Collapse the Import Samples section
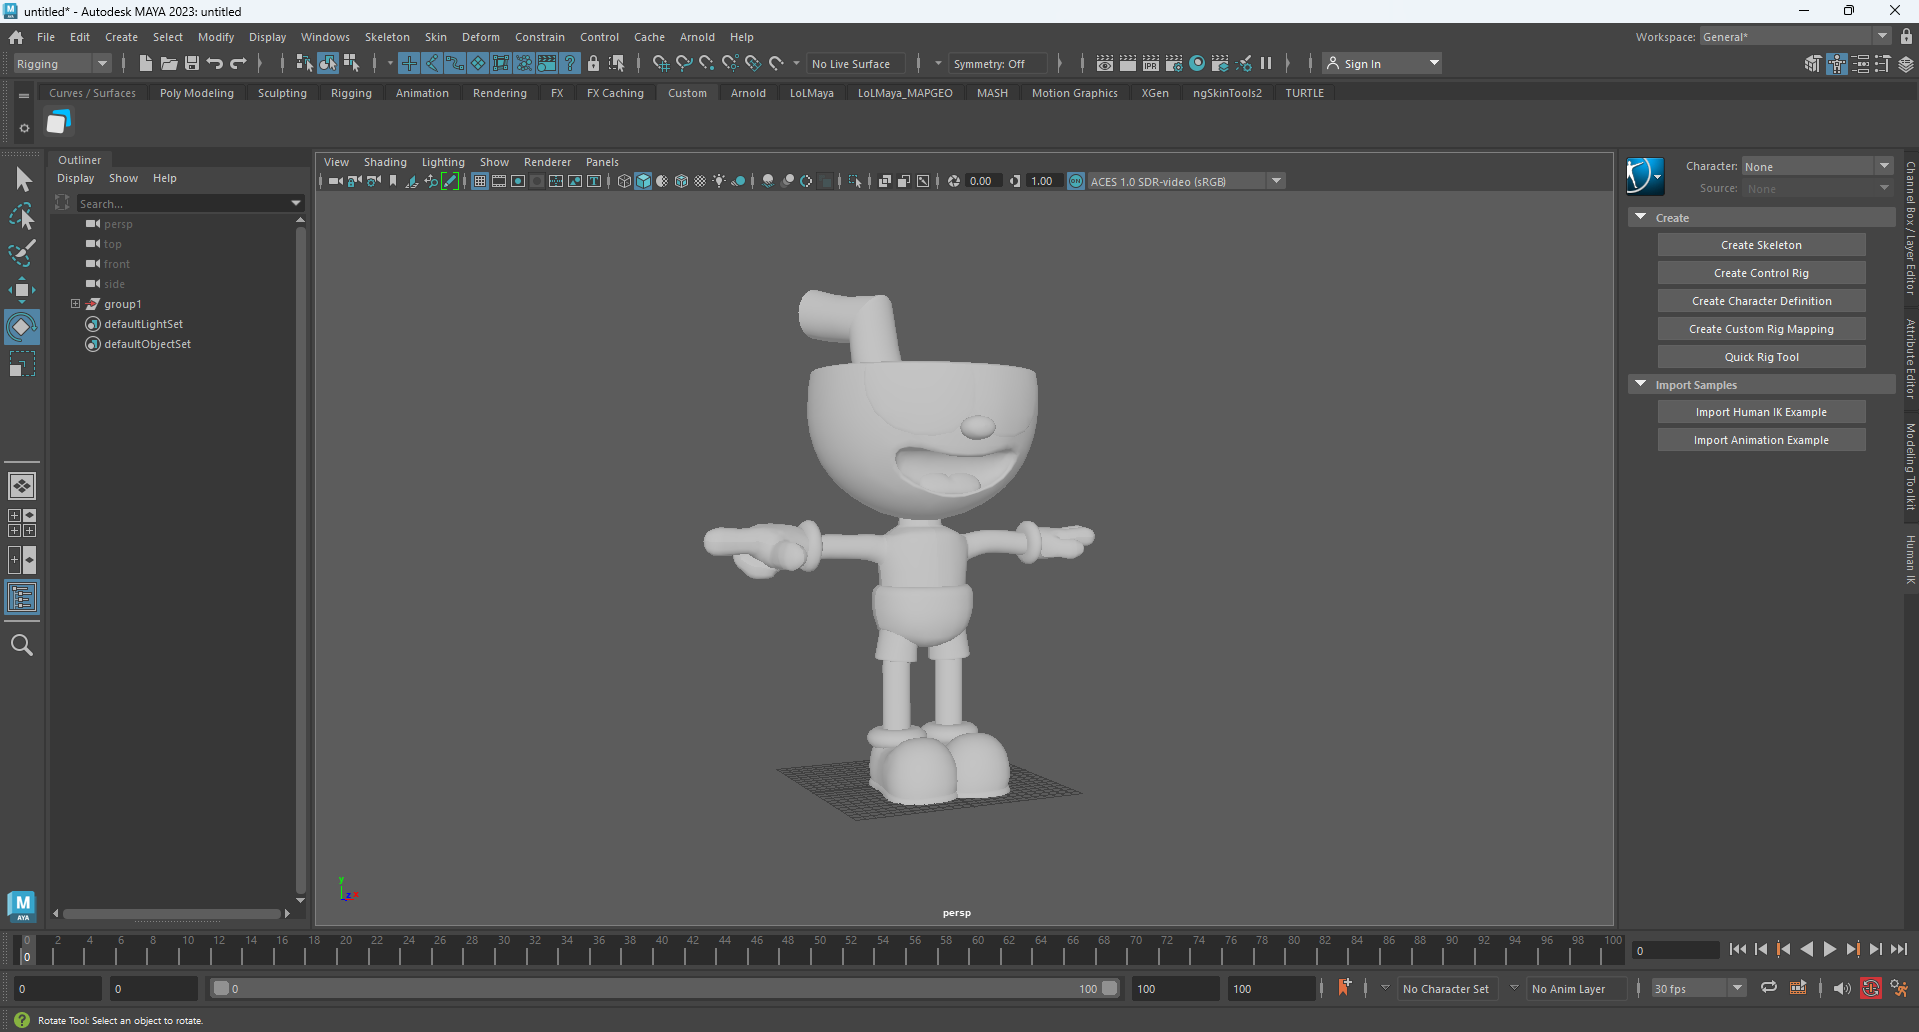Screen dimensions: 1919x1032 [1641, 384]
